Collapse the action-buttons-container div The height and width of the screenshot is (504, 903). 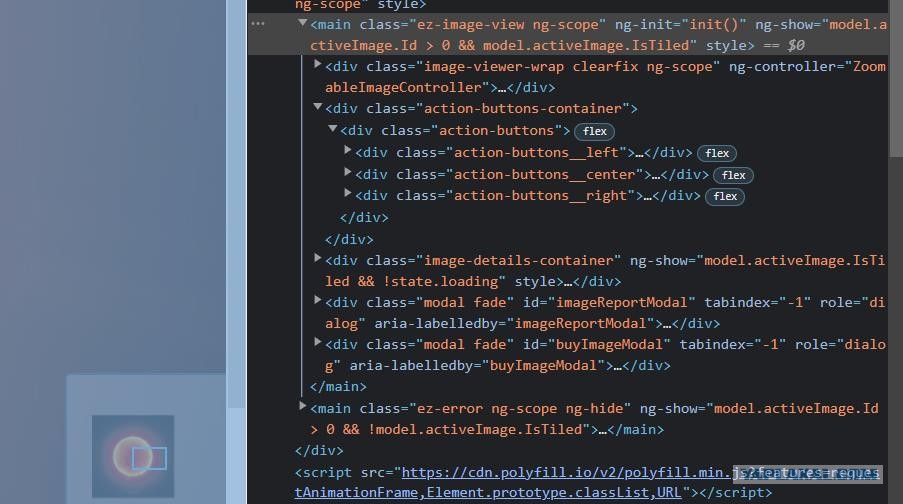(317, 107)
